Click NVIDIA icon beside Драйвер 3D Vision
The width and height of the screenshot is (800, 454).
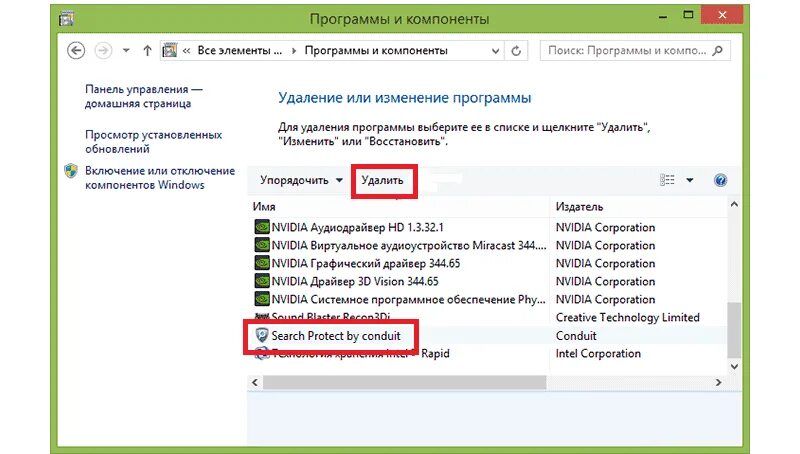[262, 281]
